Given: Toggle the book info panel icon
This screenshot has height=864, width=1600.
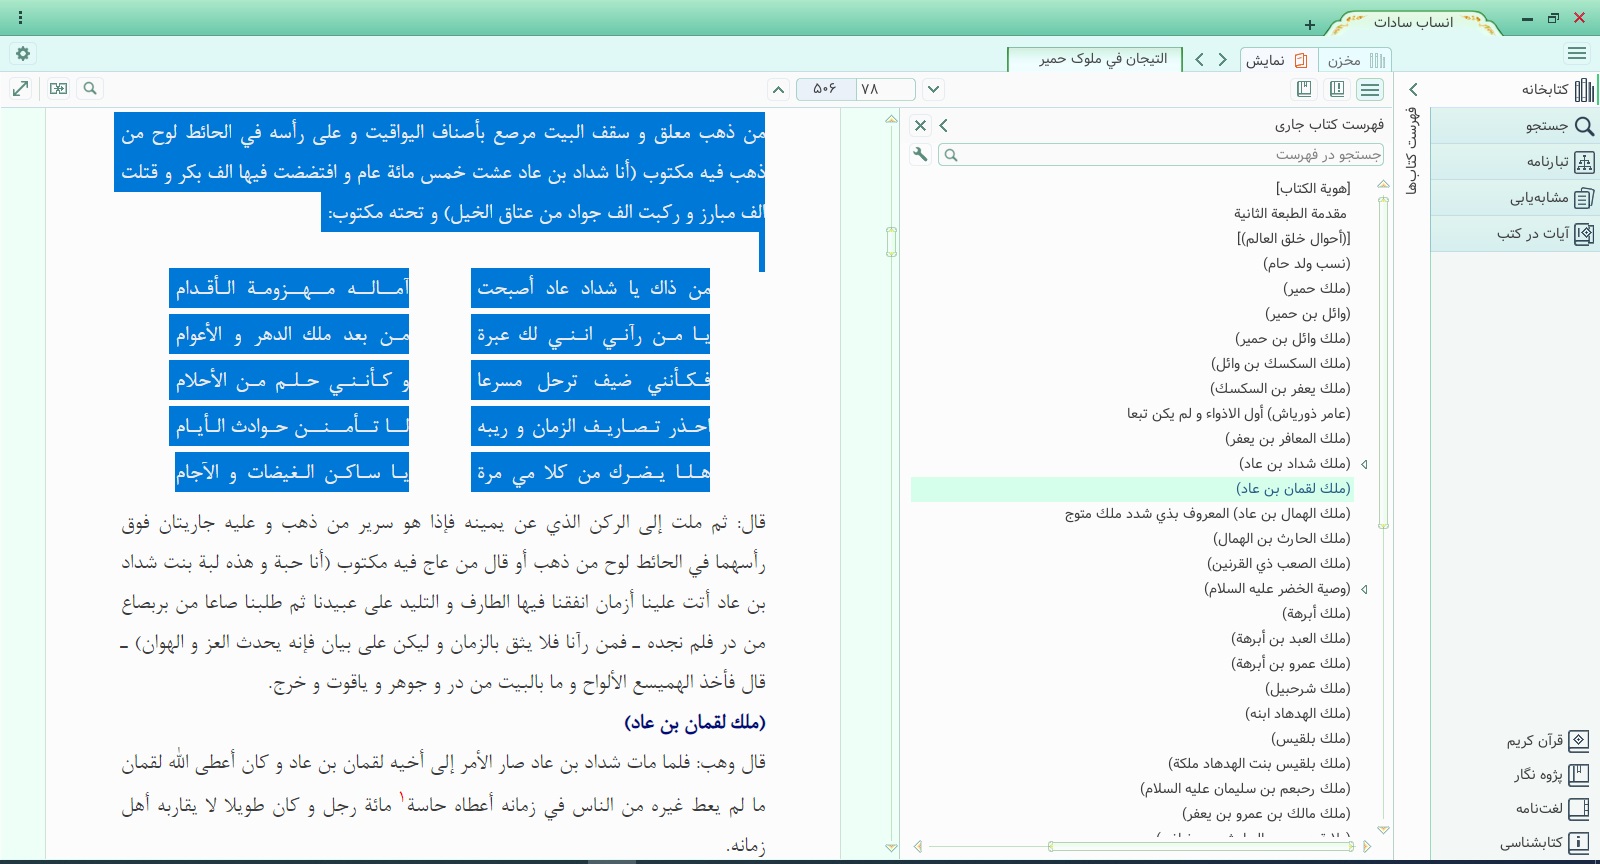Looking at the screenshot, I should pyautogui.click(x=1337, y=89).
